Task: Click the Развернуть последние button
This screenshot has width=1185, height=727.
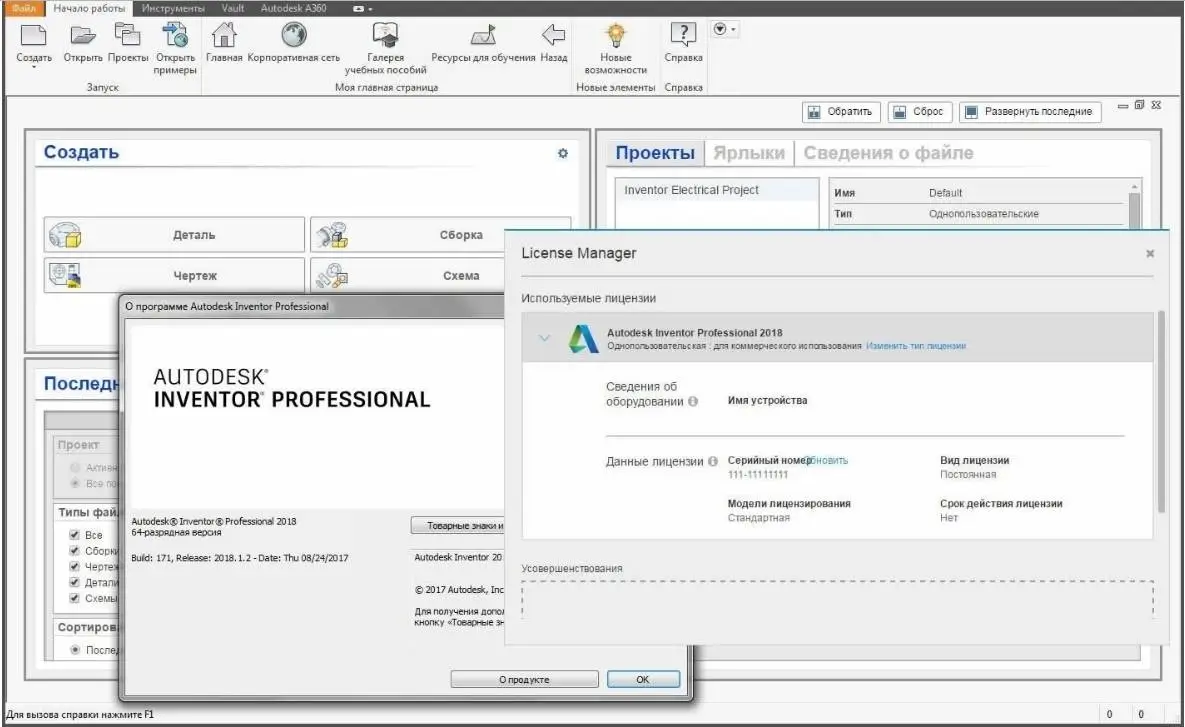Action: click(x=1030, y=112)
